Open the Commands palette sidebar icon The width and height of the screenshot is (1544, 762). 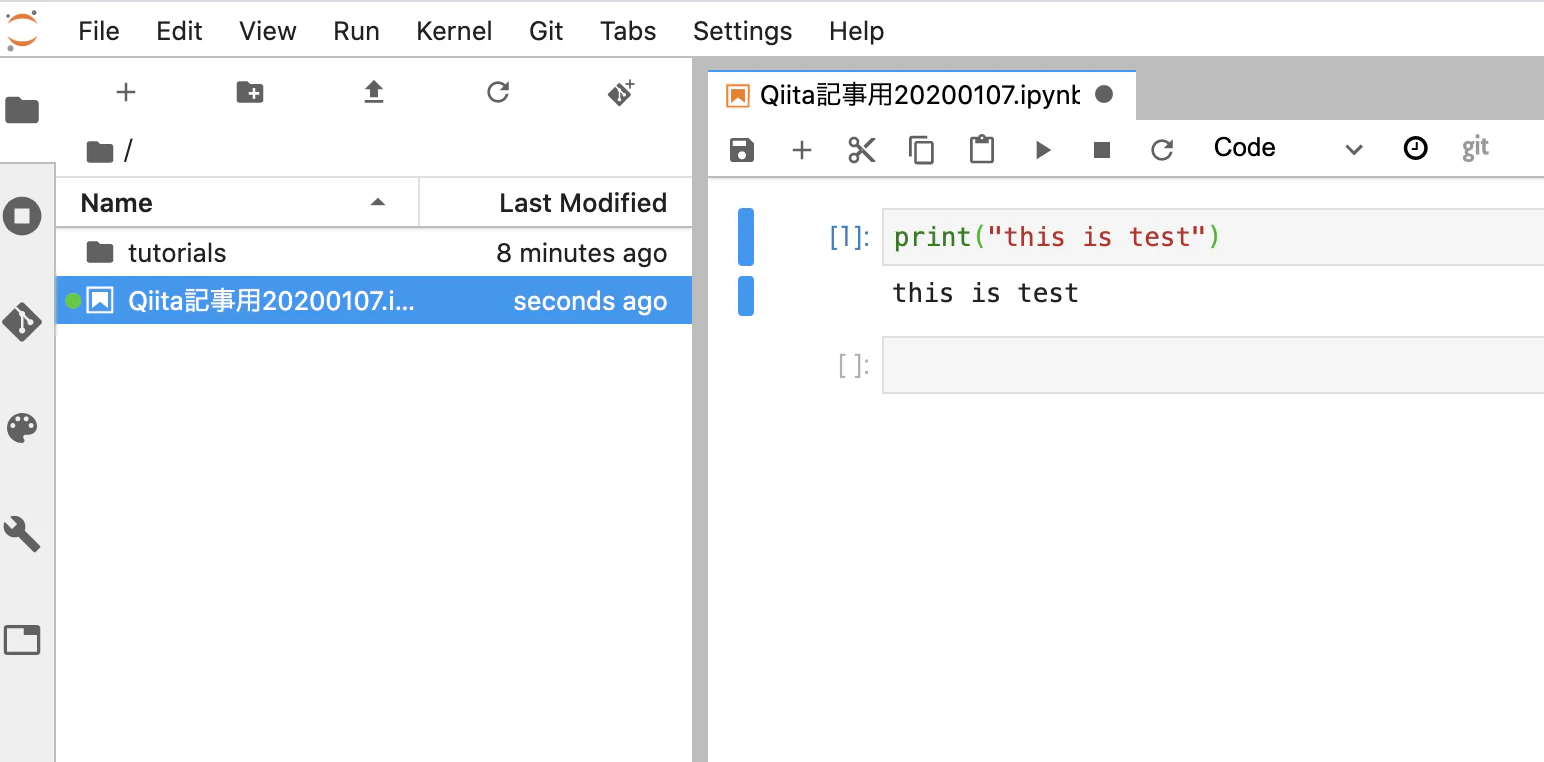[x=22, y=430]
